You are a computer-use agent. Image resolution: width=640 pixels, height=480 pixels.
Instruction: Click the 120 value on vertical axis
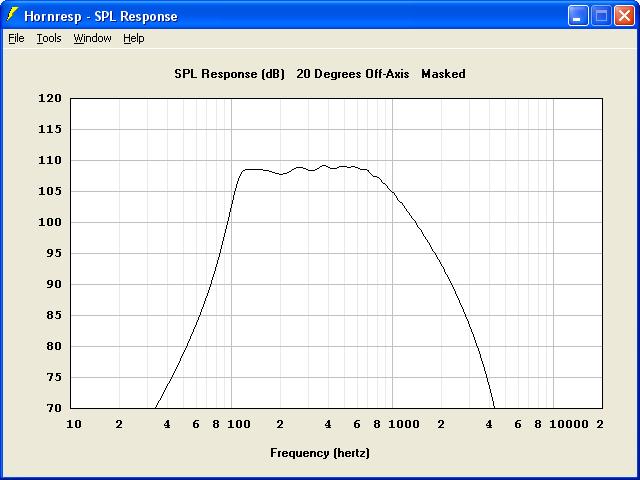click(x=50, y=98)
